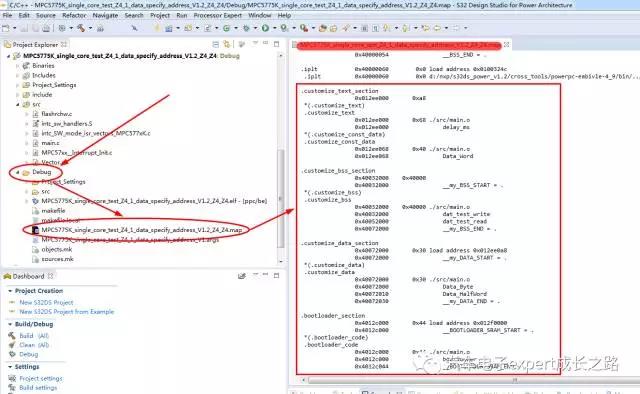Click the Project settings link
Viewport: 640px width, 394px height.
(x=41, y=378)
